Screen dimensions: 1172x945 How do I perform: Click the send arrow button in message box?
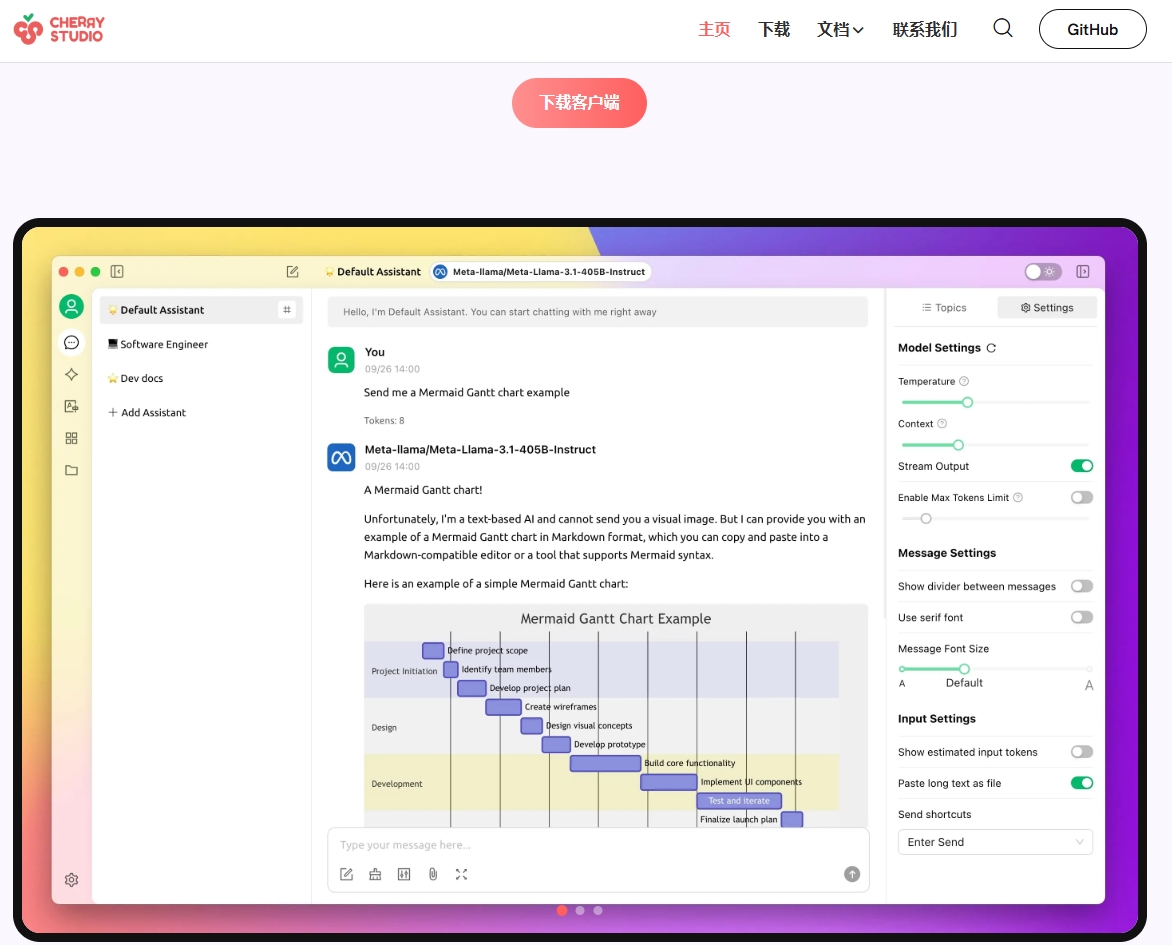[x=852, y=874]
